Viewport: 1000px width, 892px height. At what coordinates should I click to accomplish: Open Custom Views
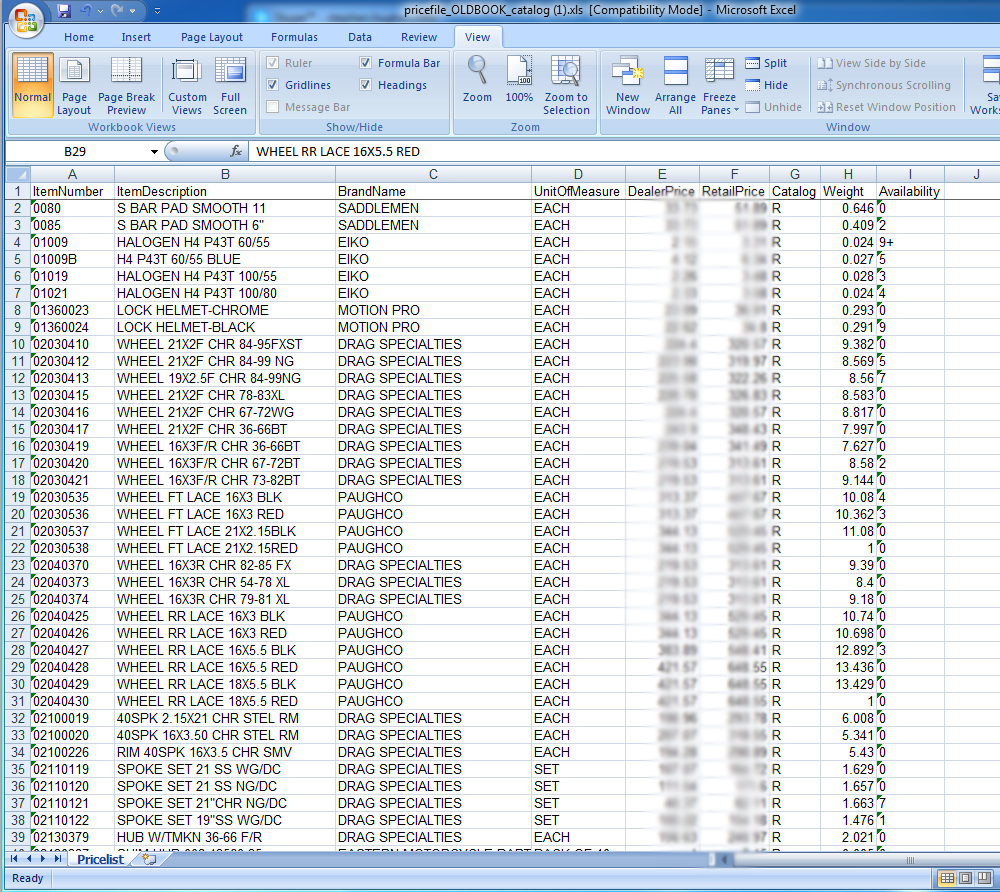pyautogui.click(x=187, y=85)
